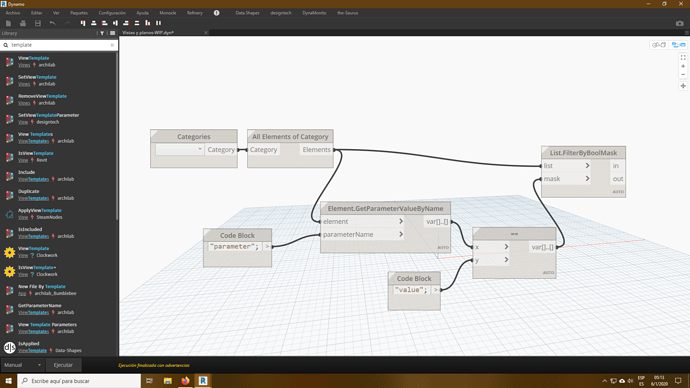Click the Save toolbar icon
This screenshot has height=388, width=690.
(x=37, y=23)
